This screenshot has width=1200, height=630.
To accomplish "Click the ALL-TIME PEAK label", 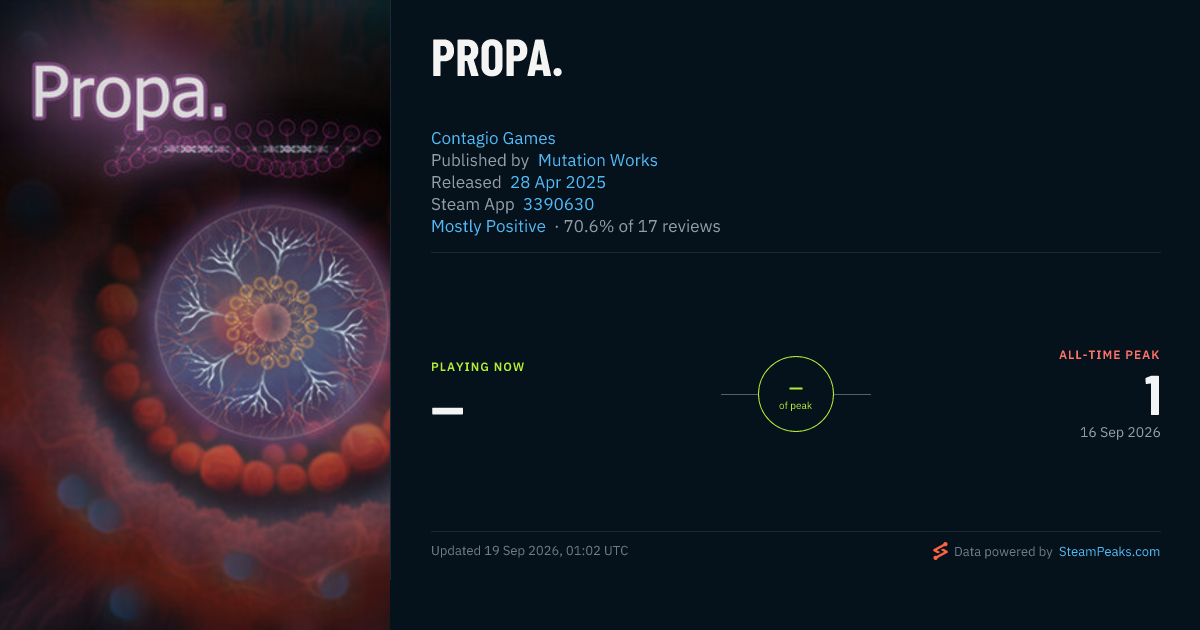I will coord(1110,355).
